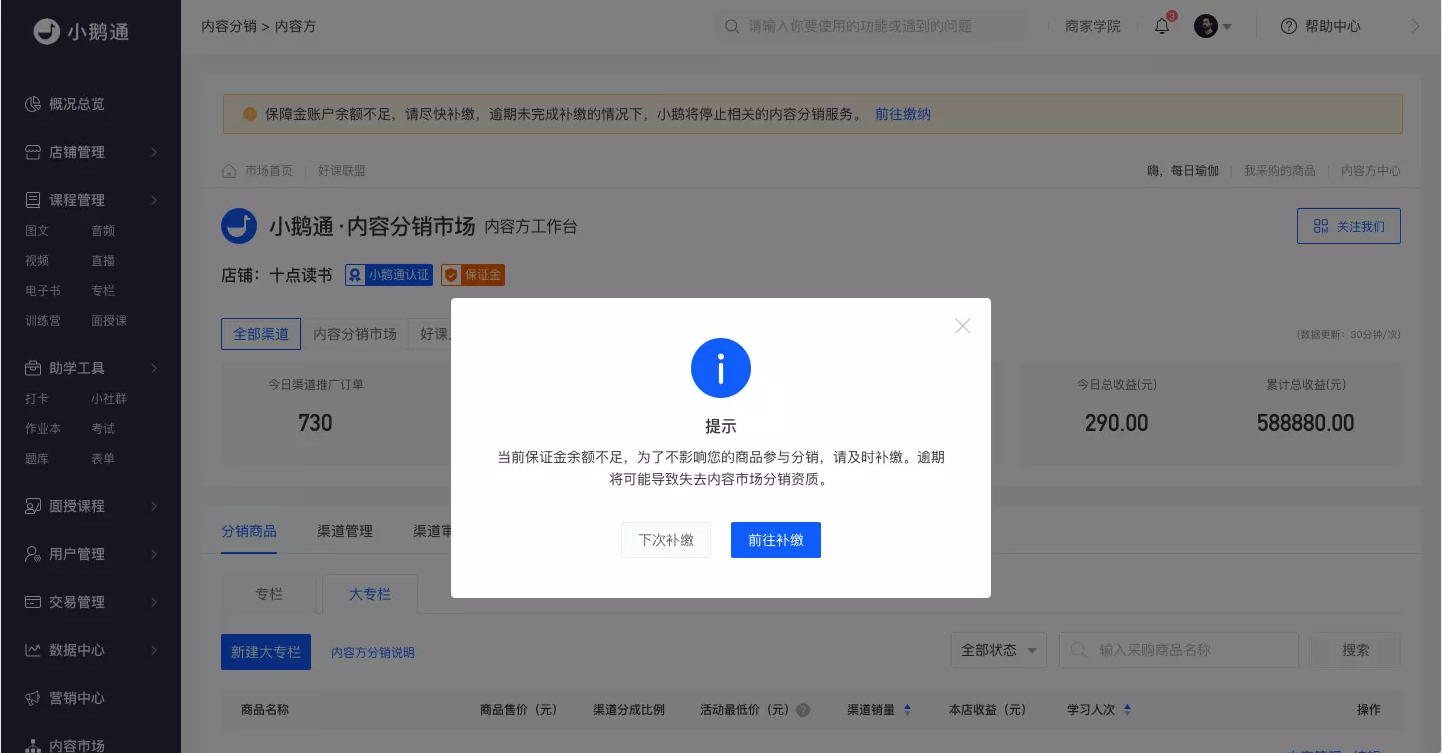Screen dimensions: 1442x753
Task: Open the avatar account dropdown arrow
Action: (x=1227, y=27)
